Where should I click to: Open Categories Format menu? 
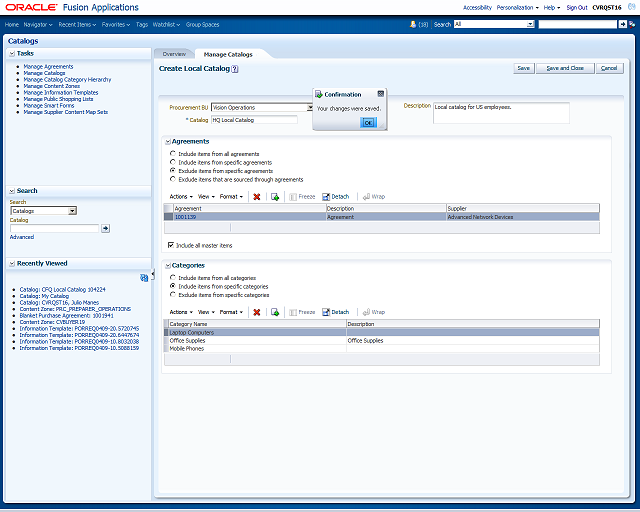point(231,312)
